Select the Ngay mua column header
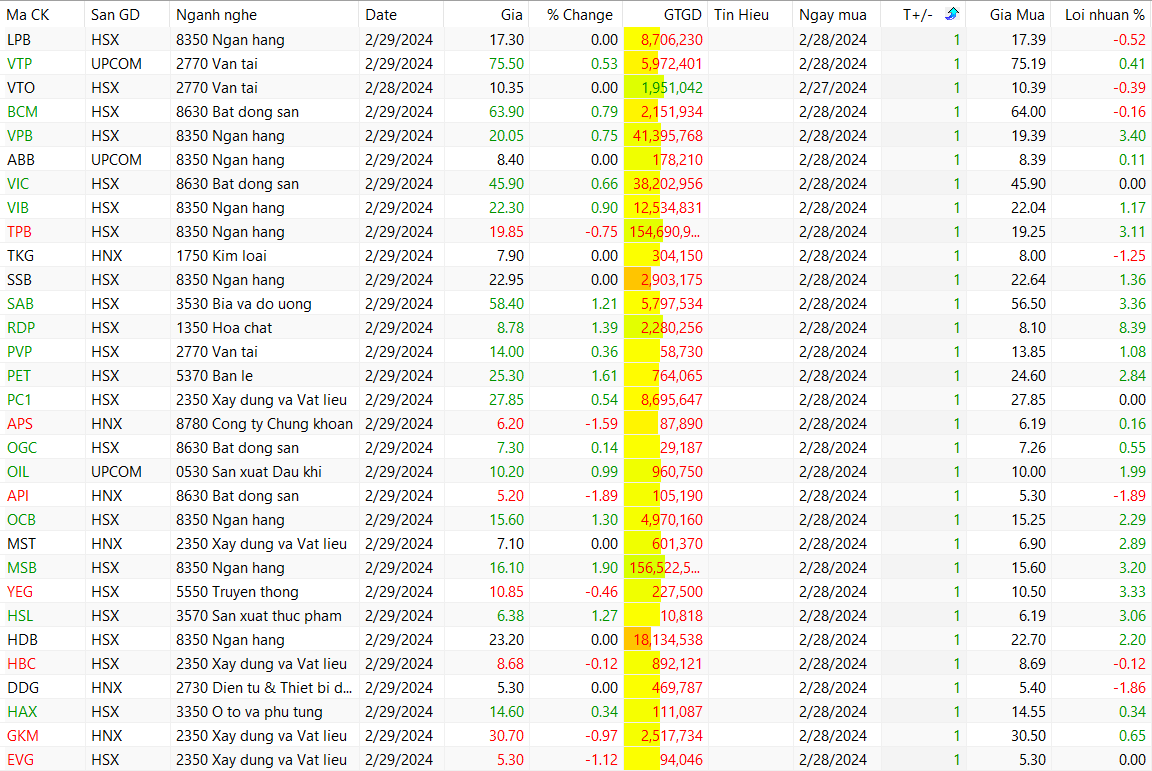The width and height of the screenshot is (1152, 771). pyautogui.click(x=833, y=15)
